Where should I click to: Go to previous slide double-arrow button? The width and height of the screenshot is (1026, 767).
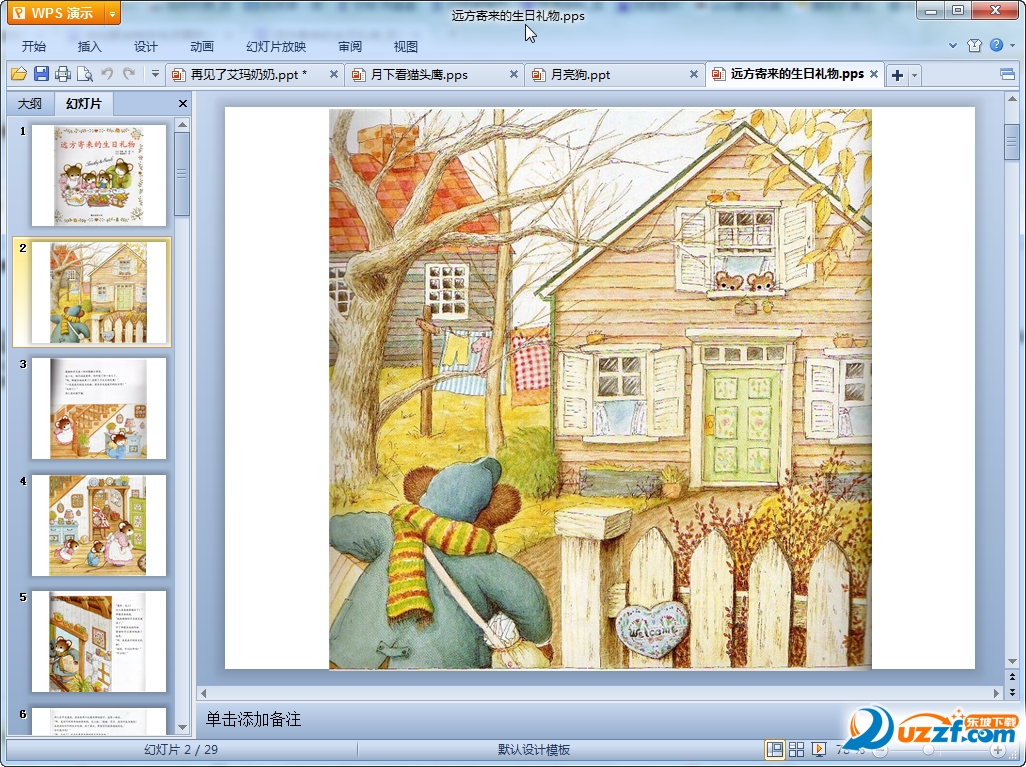(1012, 677)
